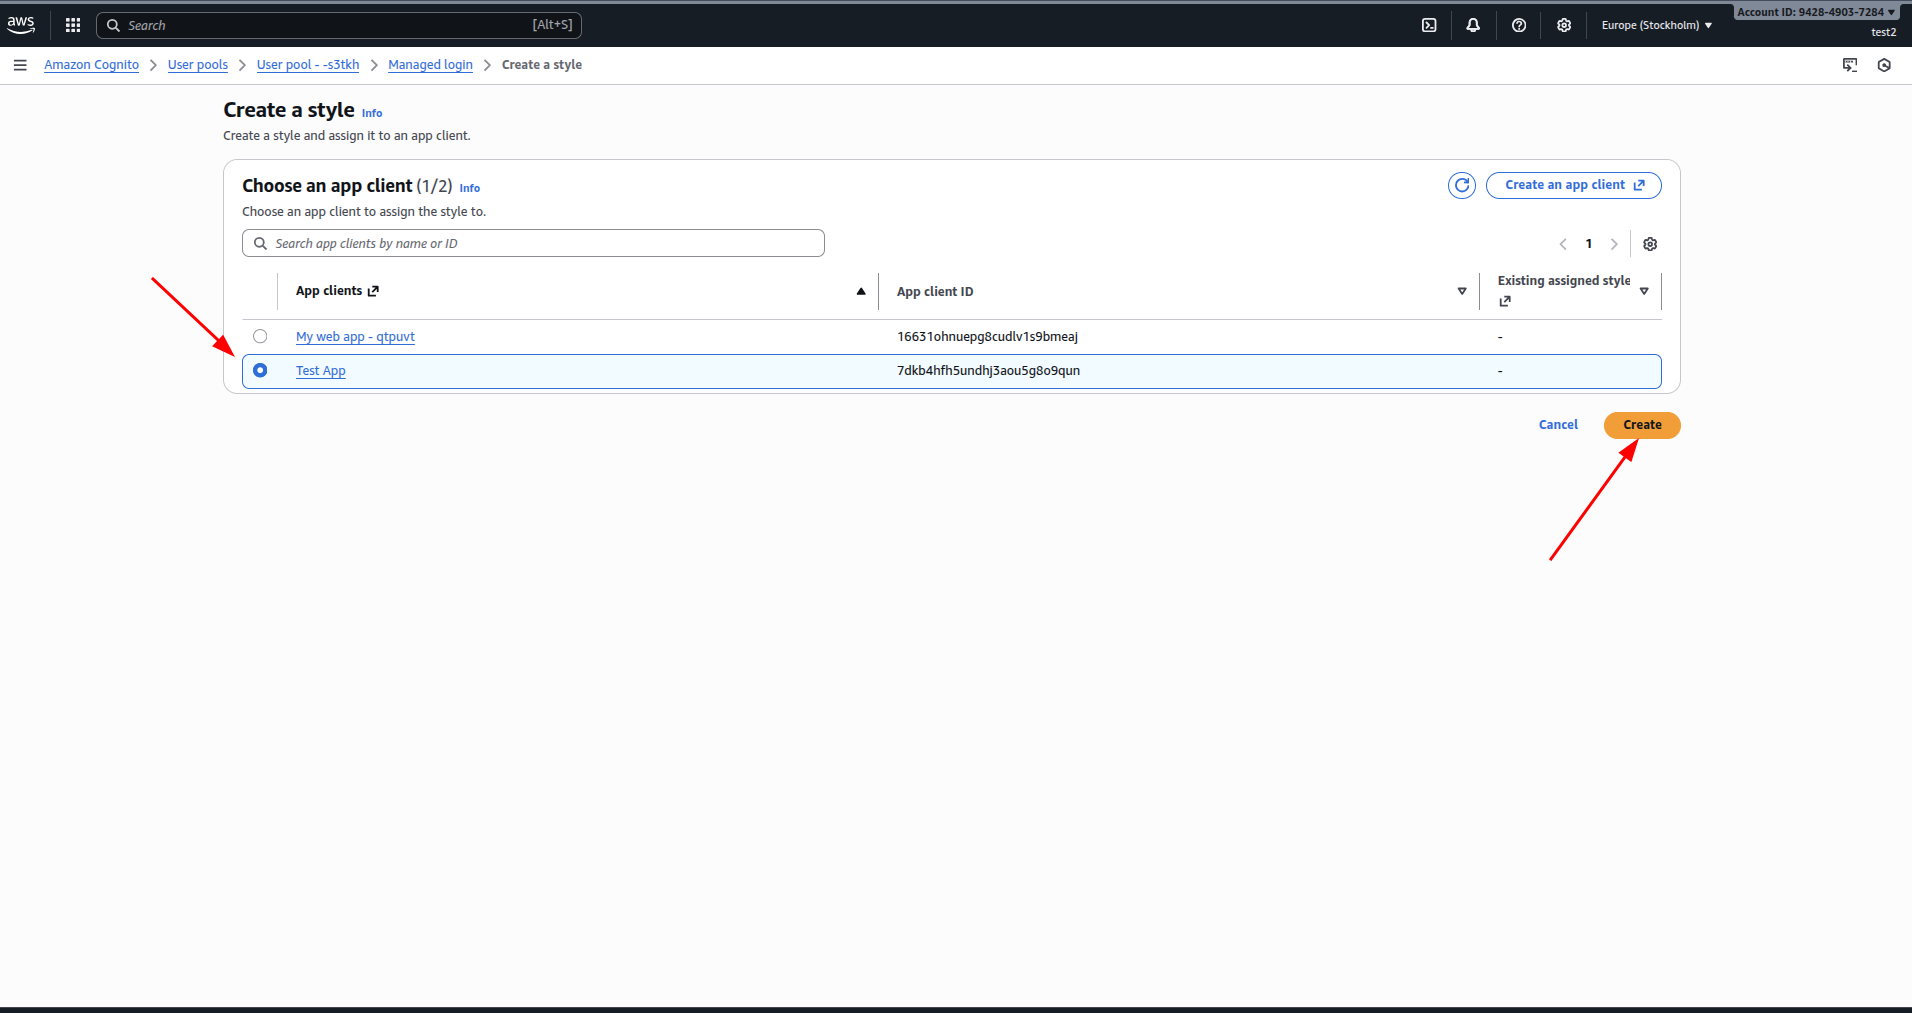Image resolution: width=1912 pixels, height=1013 pixels.
Task: Open the hexagon clock icon at the right end of the breadcrumb bar
Action: point(1884,65)
